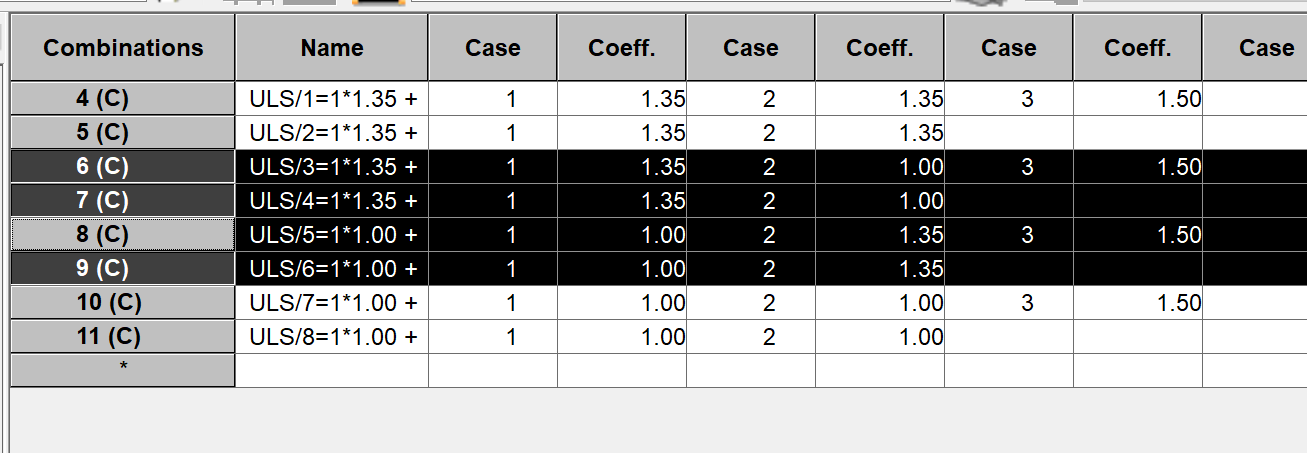Image resolution: width=1307 pixels, height=453 pixels.
Task: Click the first Coeff. column header
Action: click(622, 47)
